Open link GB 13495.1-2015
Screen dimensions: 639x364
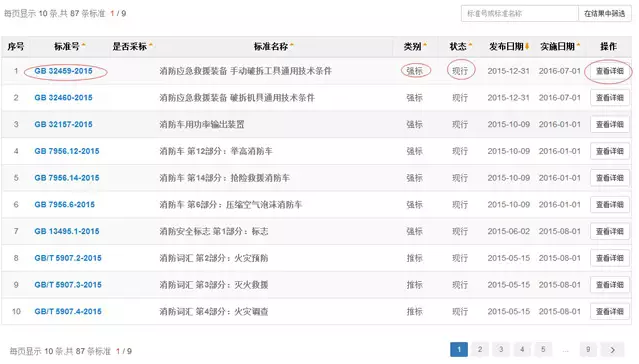[x=67, y=231]
